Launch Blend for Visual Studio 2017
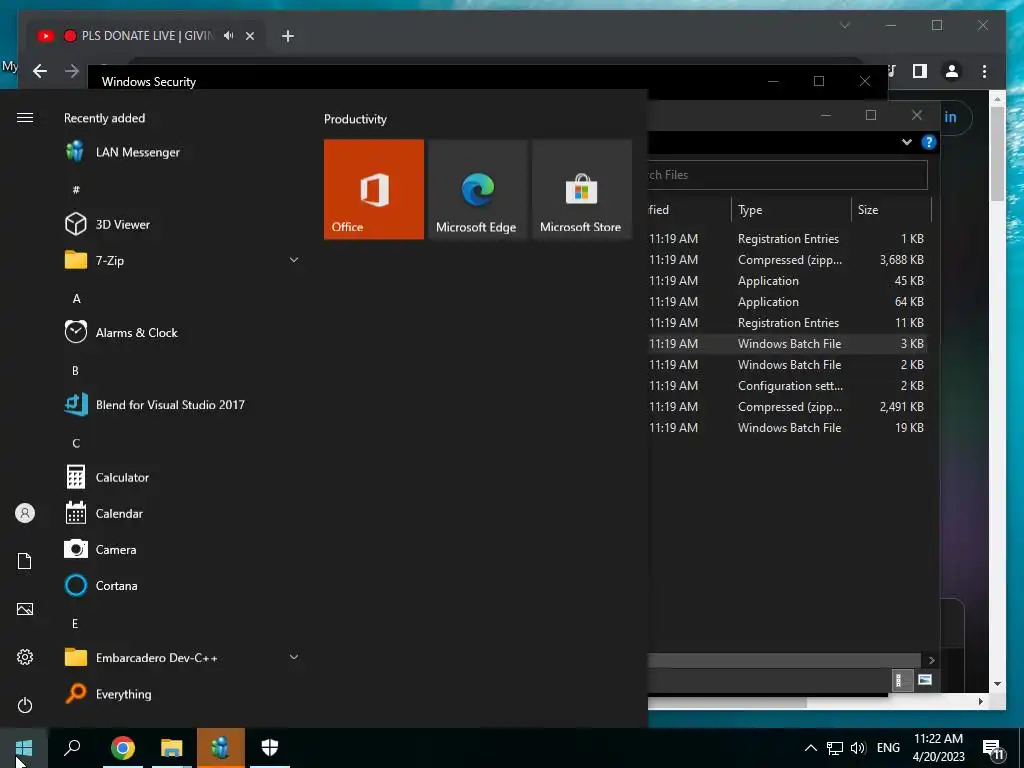Screen dimensions: 1024x768 pyautogui.click(x=181, y=405)
